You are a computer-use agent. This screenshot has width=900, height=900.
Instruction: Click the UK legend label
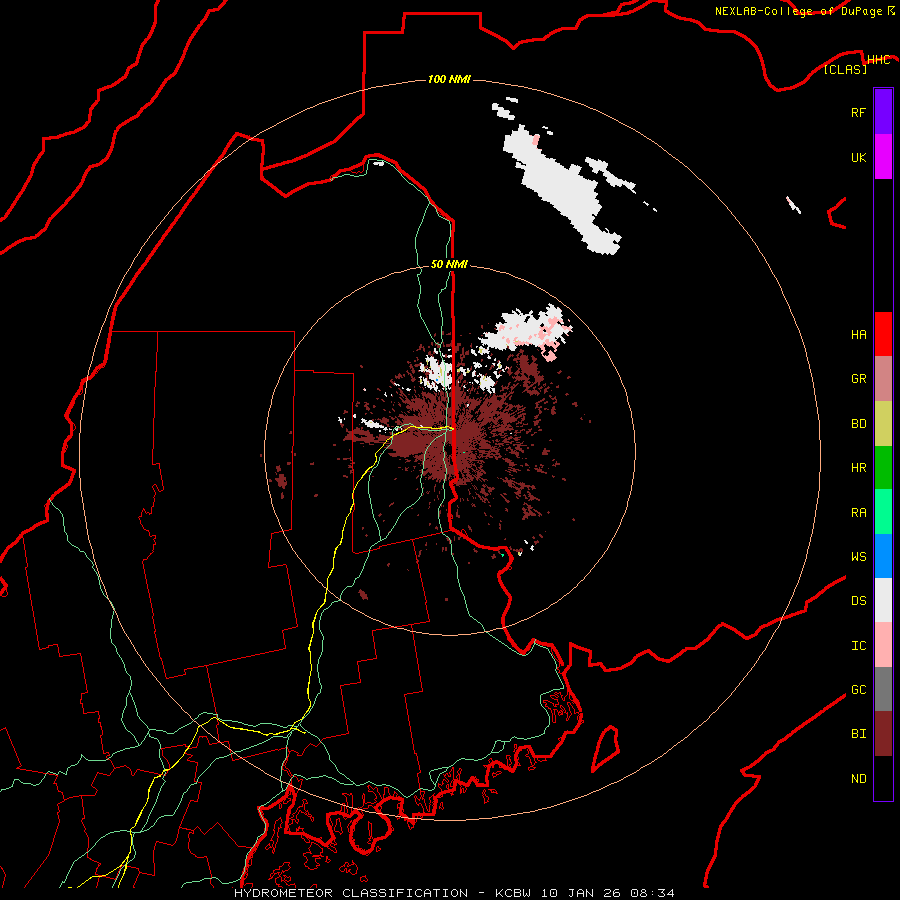tap(858, 157)
